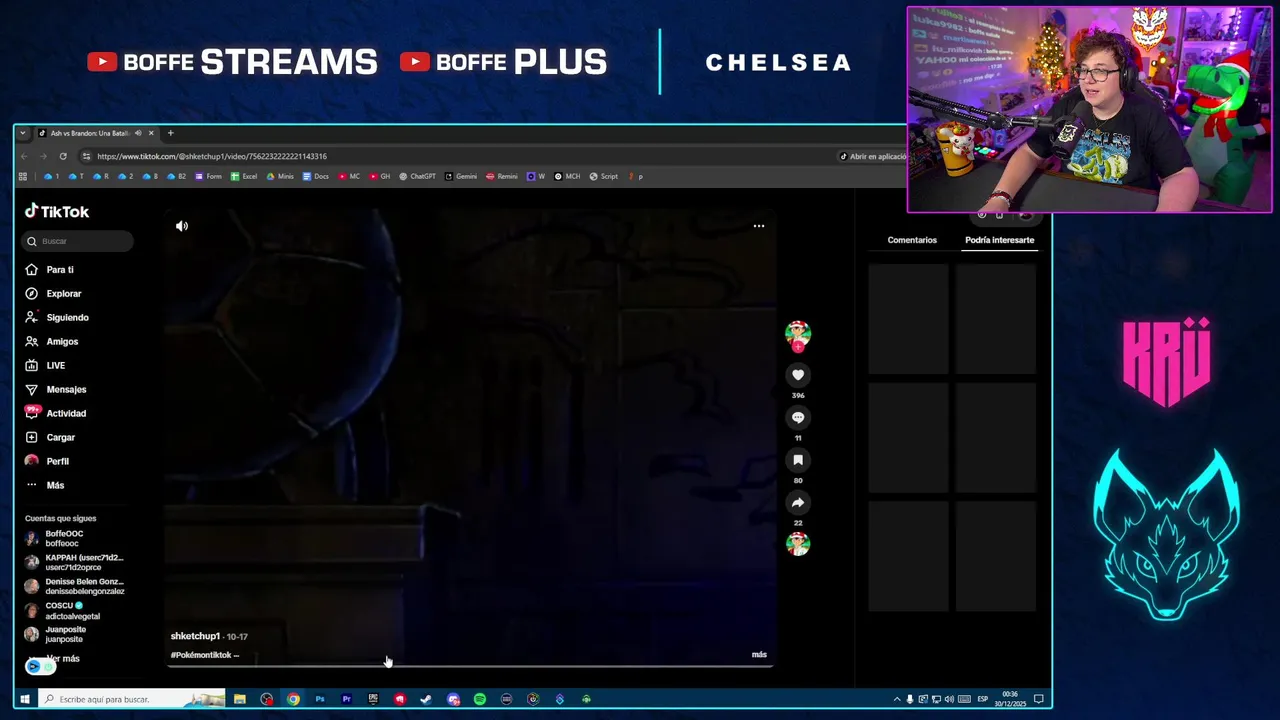Open the #Pokémontiktok hashtag

point(201,655)
